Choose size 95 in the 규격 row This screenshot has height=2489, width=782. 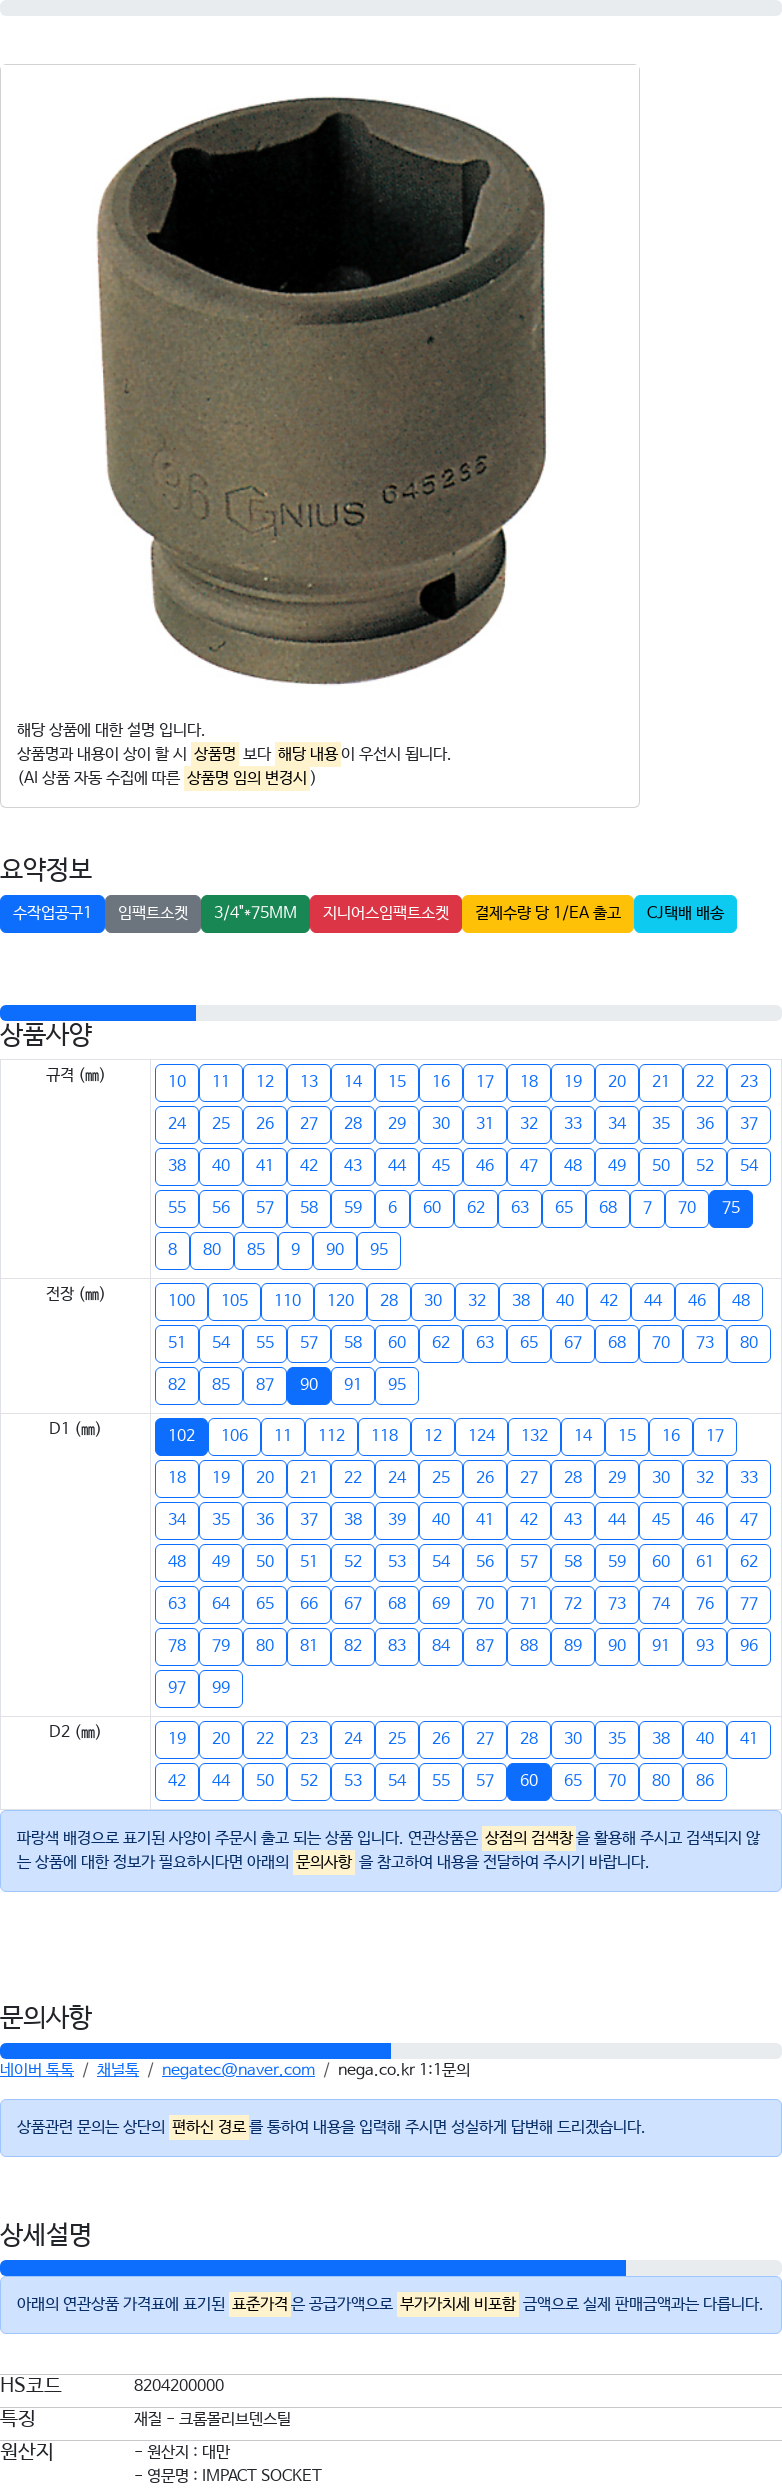[x=379, y=1250]
